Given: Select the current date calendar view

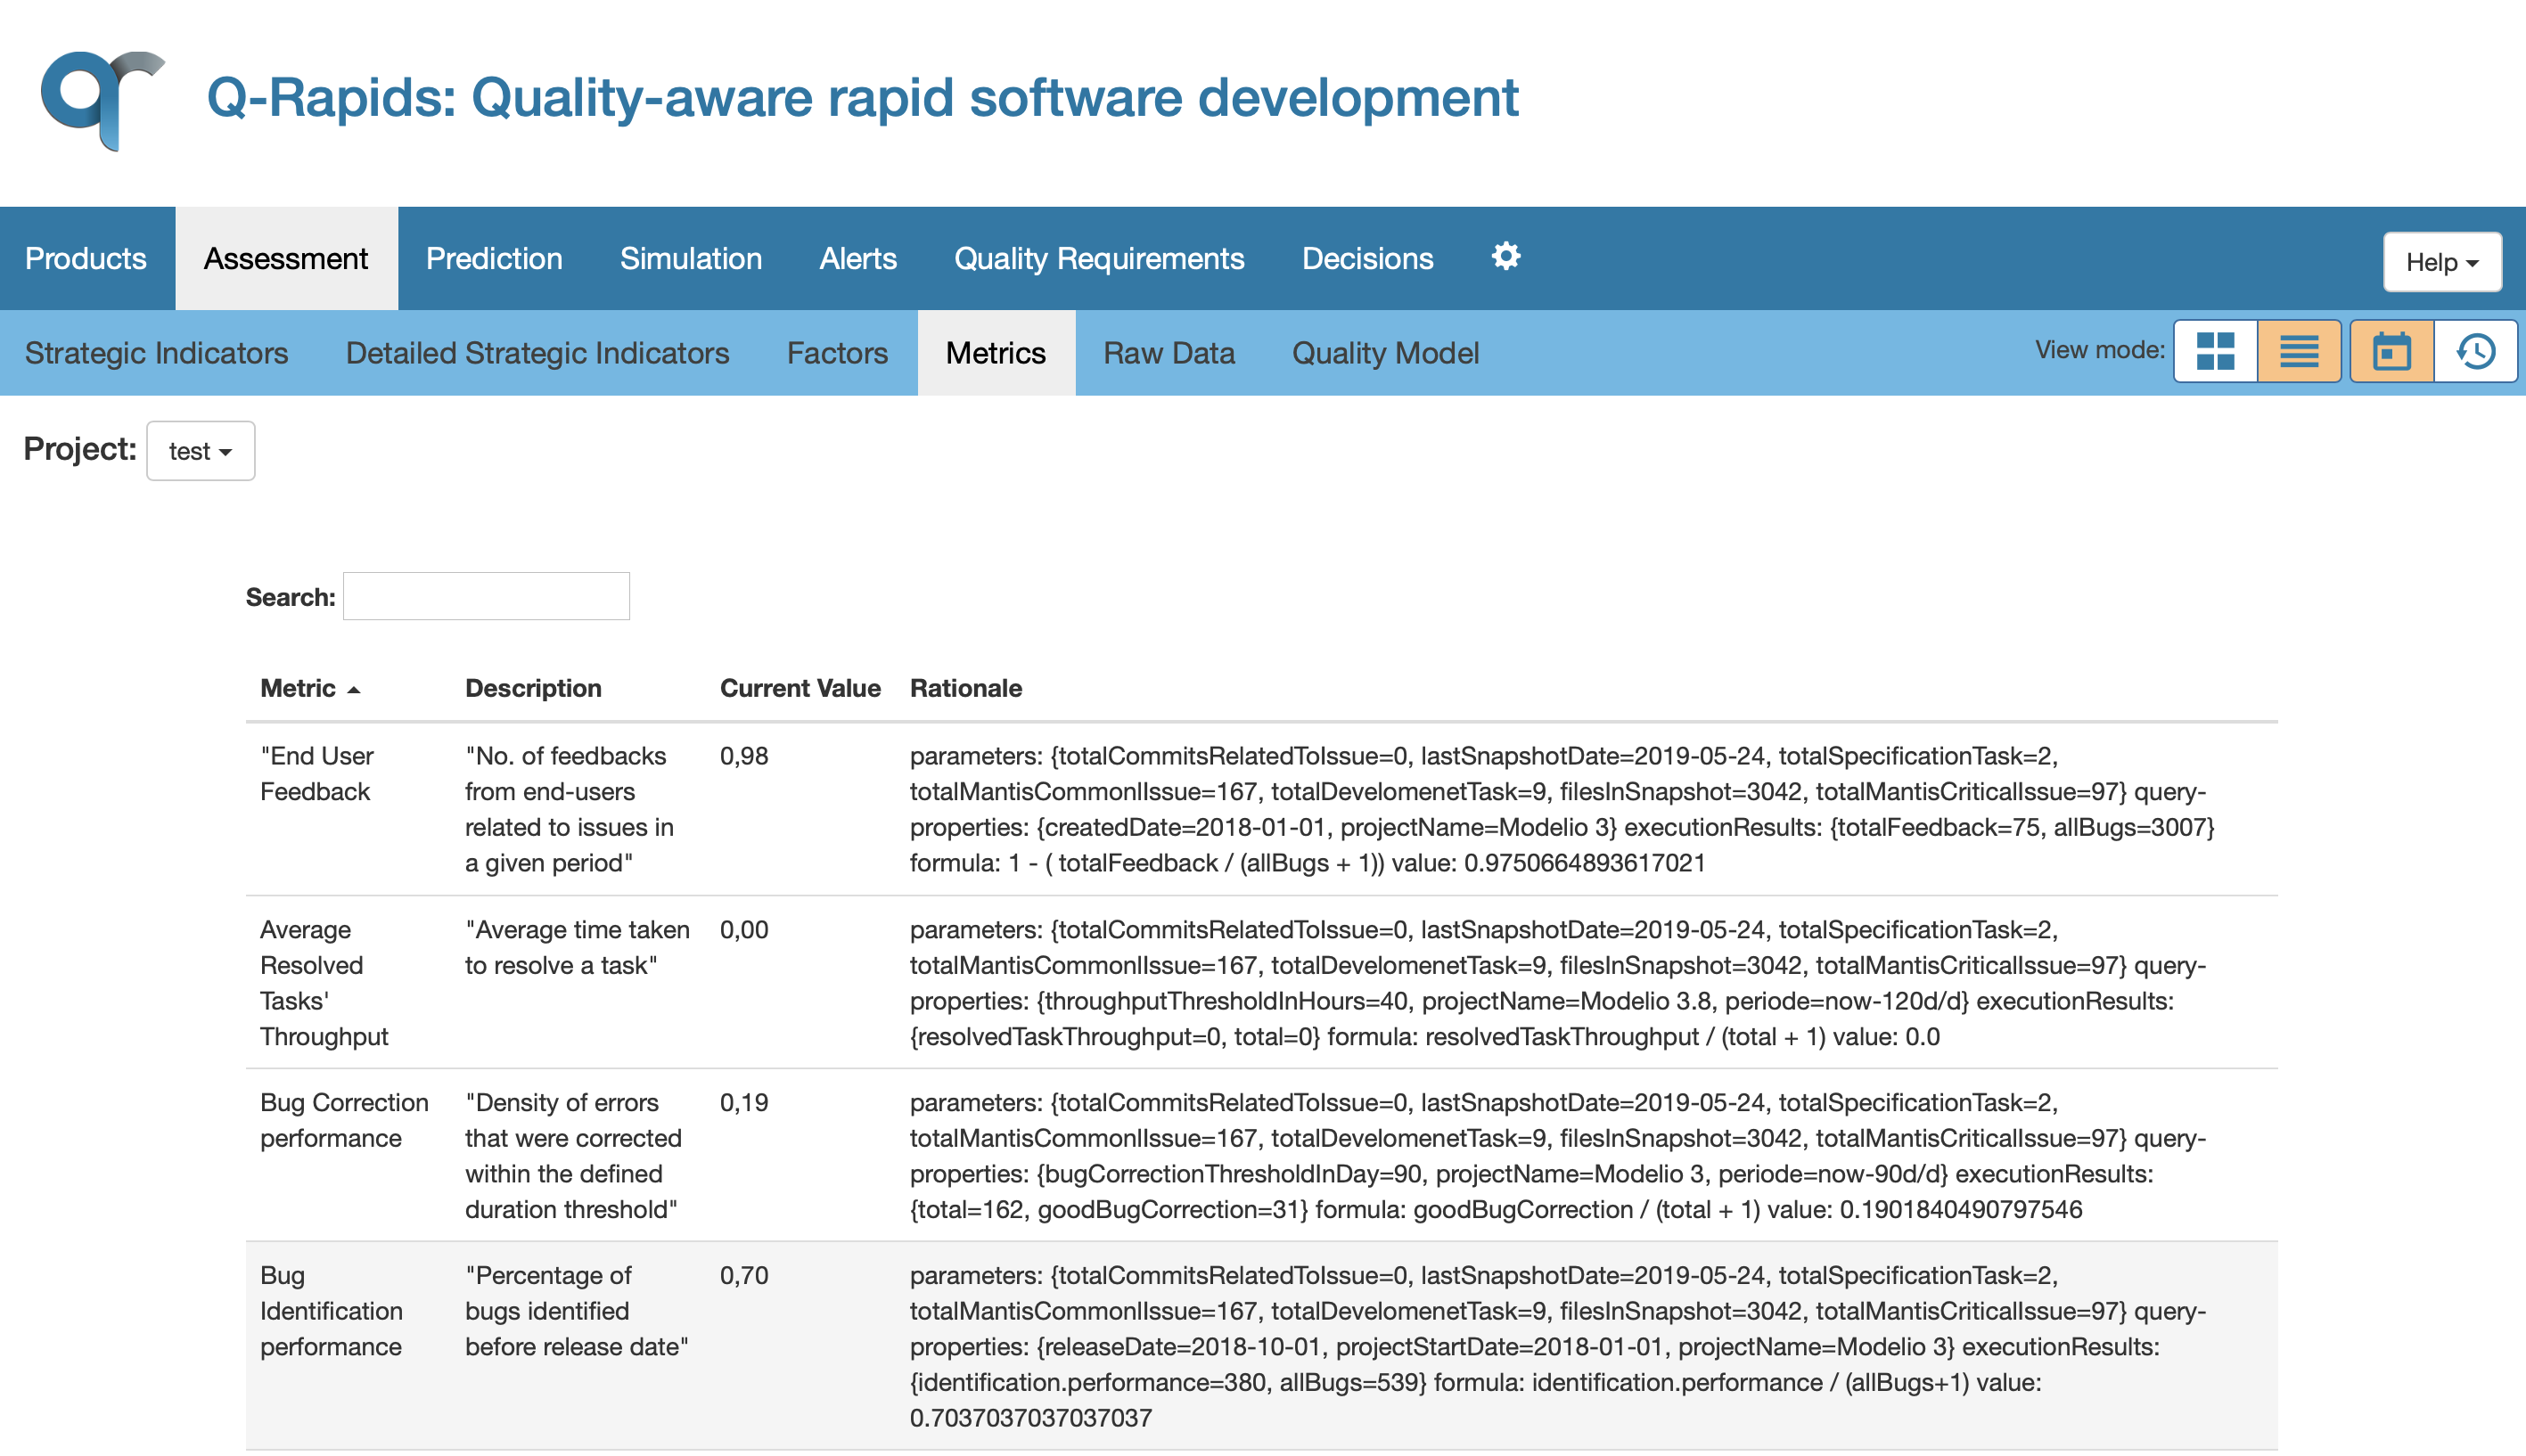Looking at the screenshot, I should 2391,351.
